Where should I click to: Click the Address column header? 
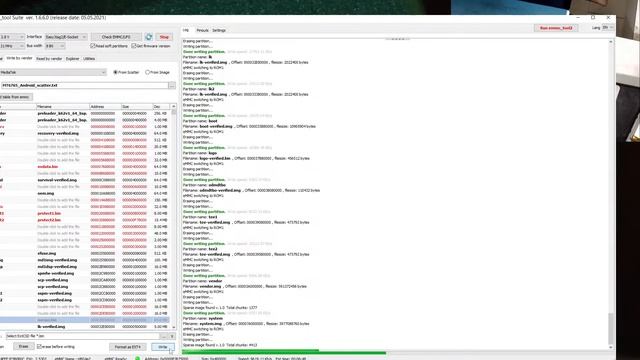coord(105,107)
